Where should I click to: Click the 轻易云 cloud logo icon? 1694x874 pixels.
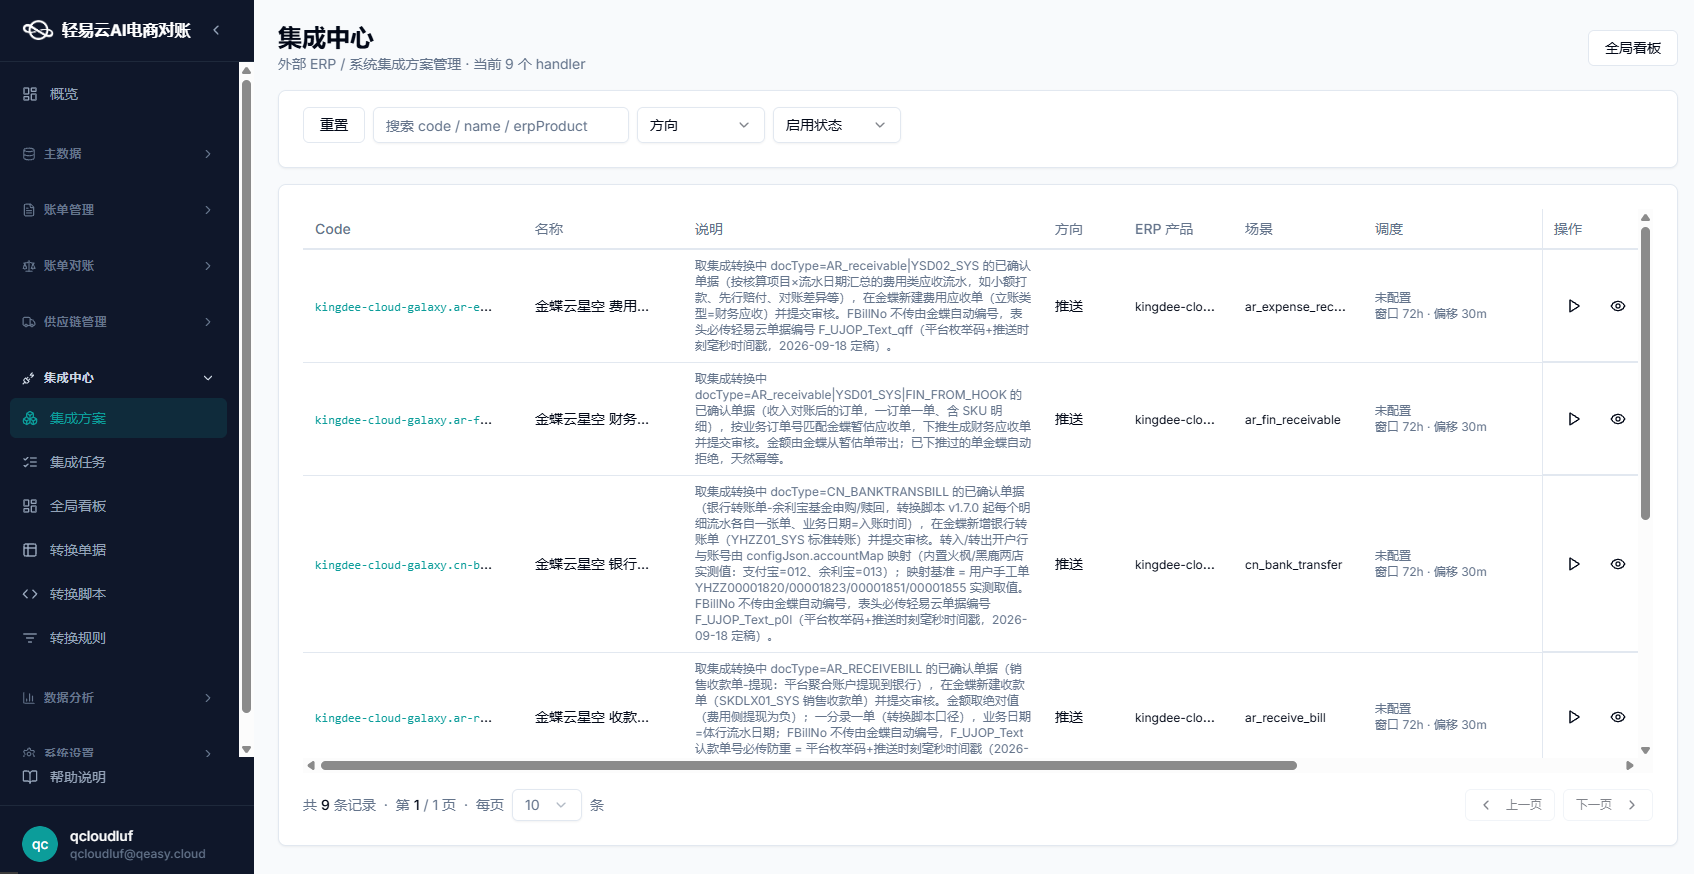click(x=38, y=30)
